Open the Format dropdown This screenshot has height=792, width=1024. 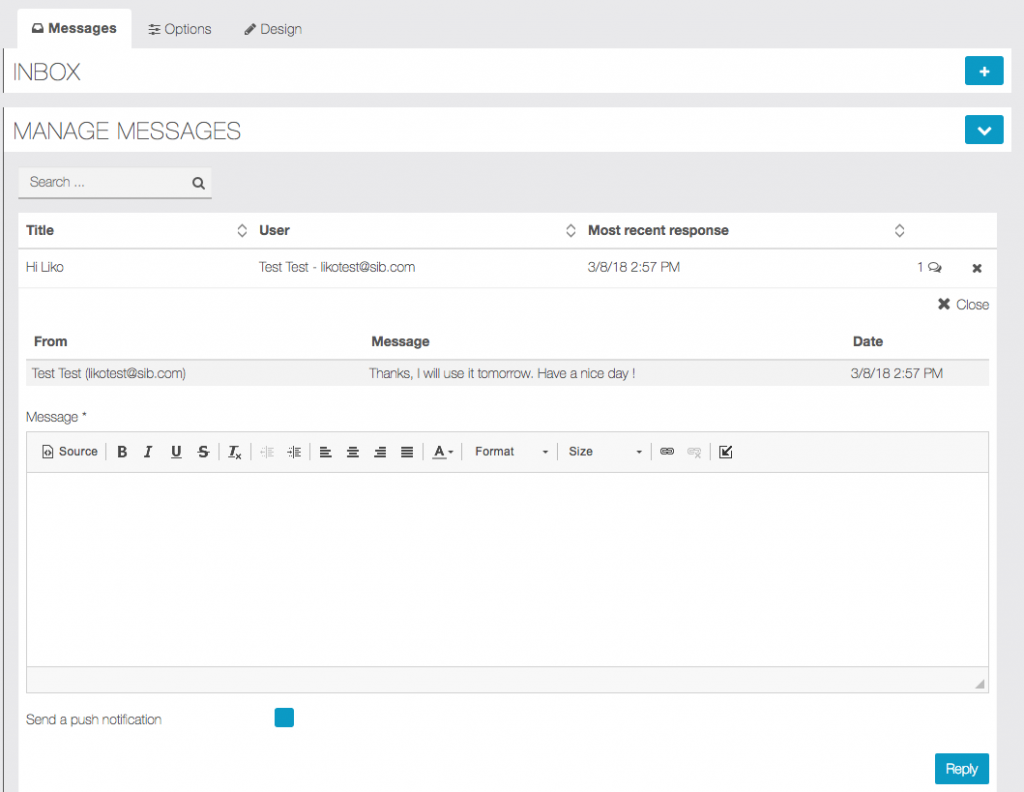[510, 451]
